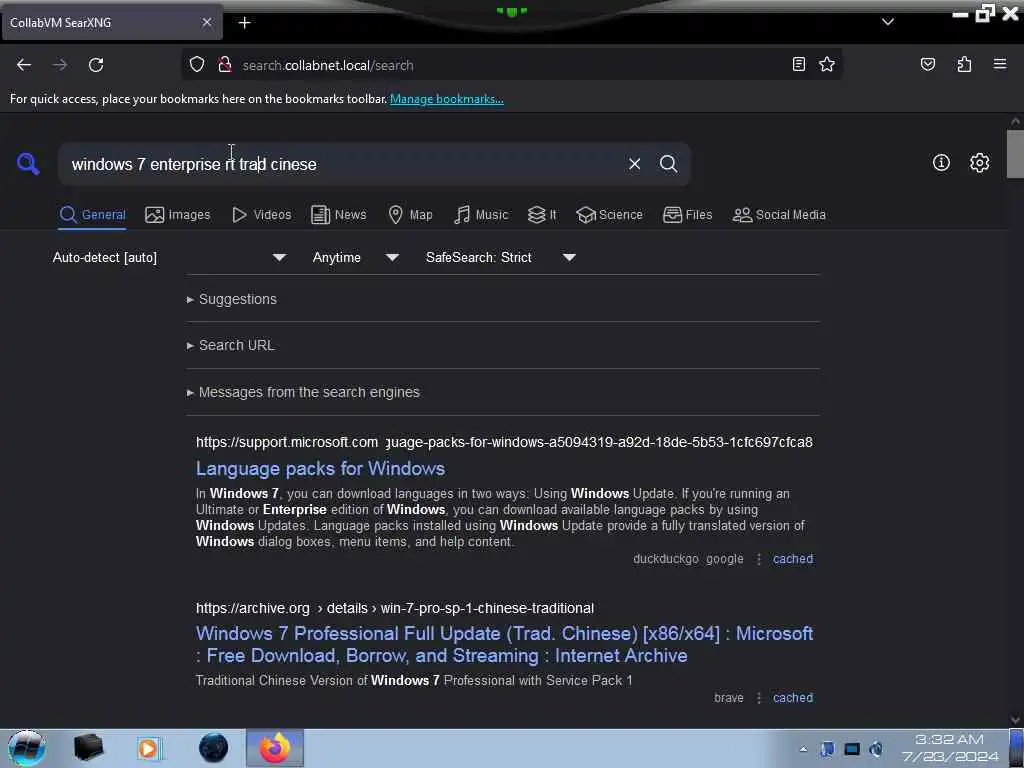
Task: Switch to the Music category
Action: coord(481,215)
